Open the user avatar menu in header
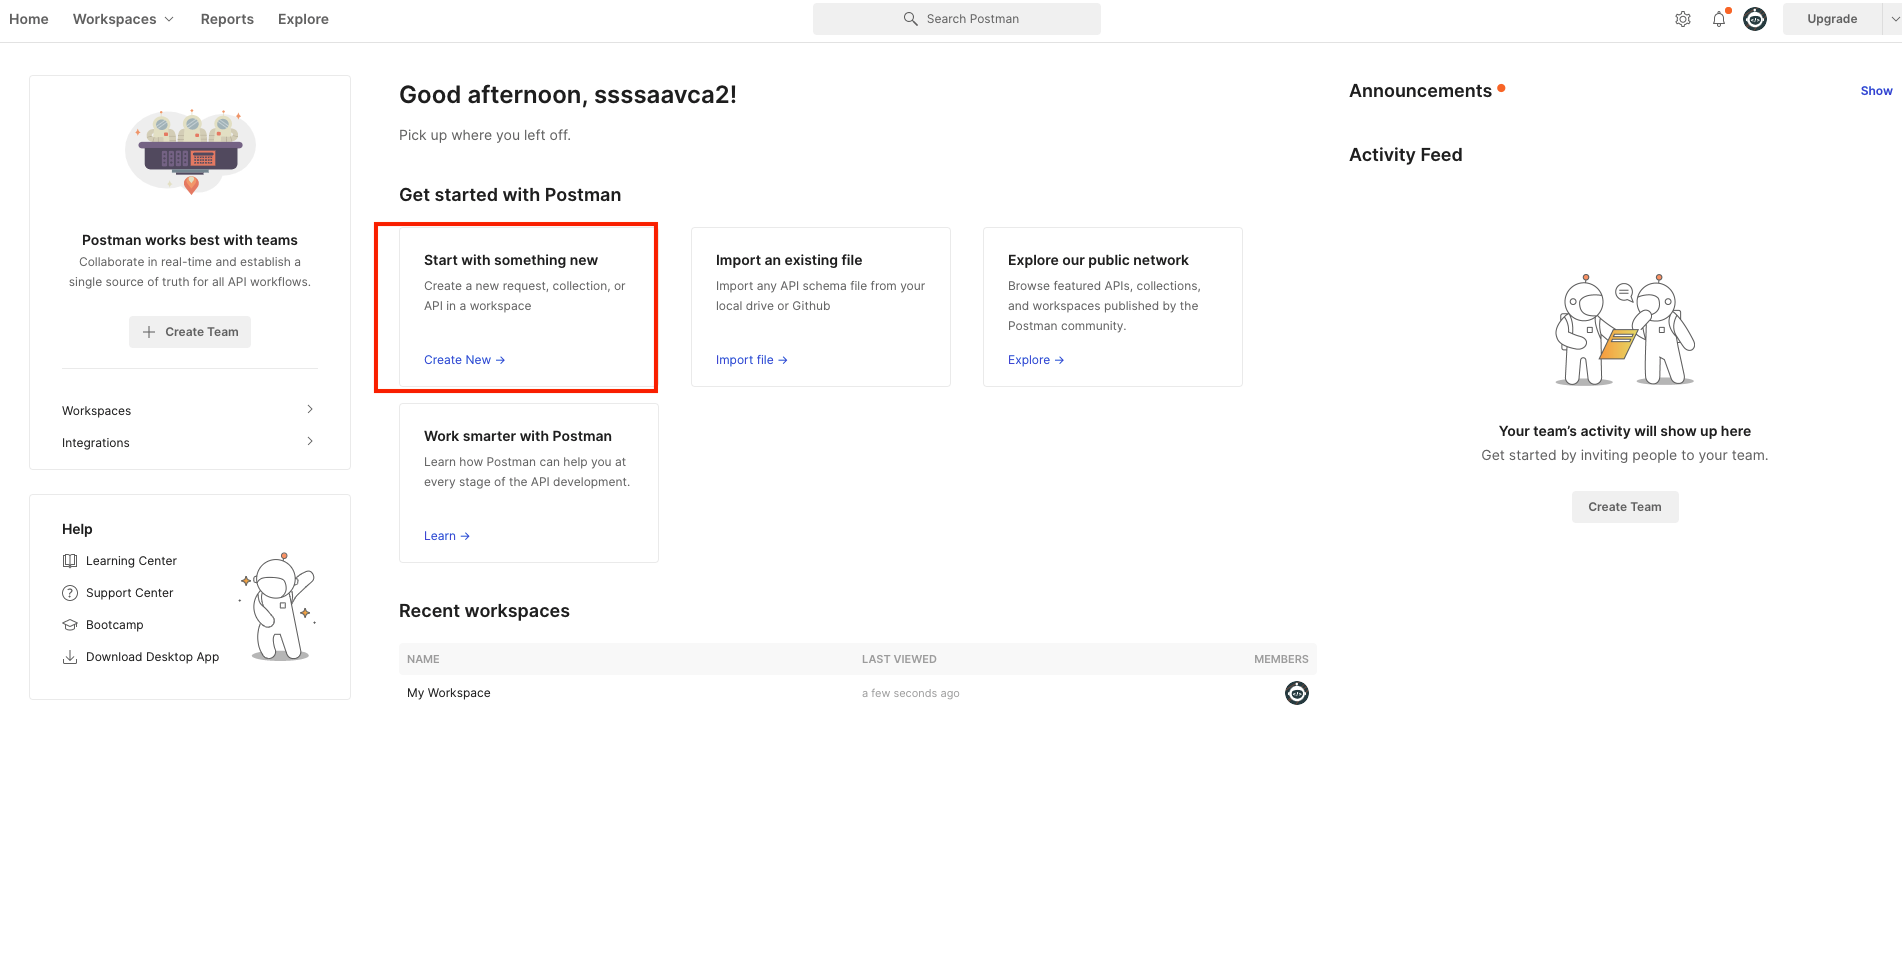 pos(1755,19)
